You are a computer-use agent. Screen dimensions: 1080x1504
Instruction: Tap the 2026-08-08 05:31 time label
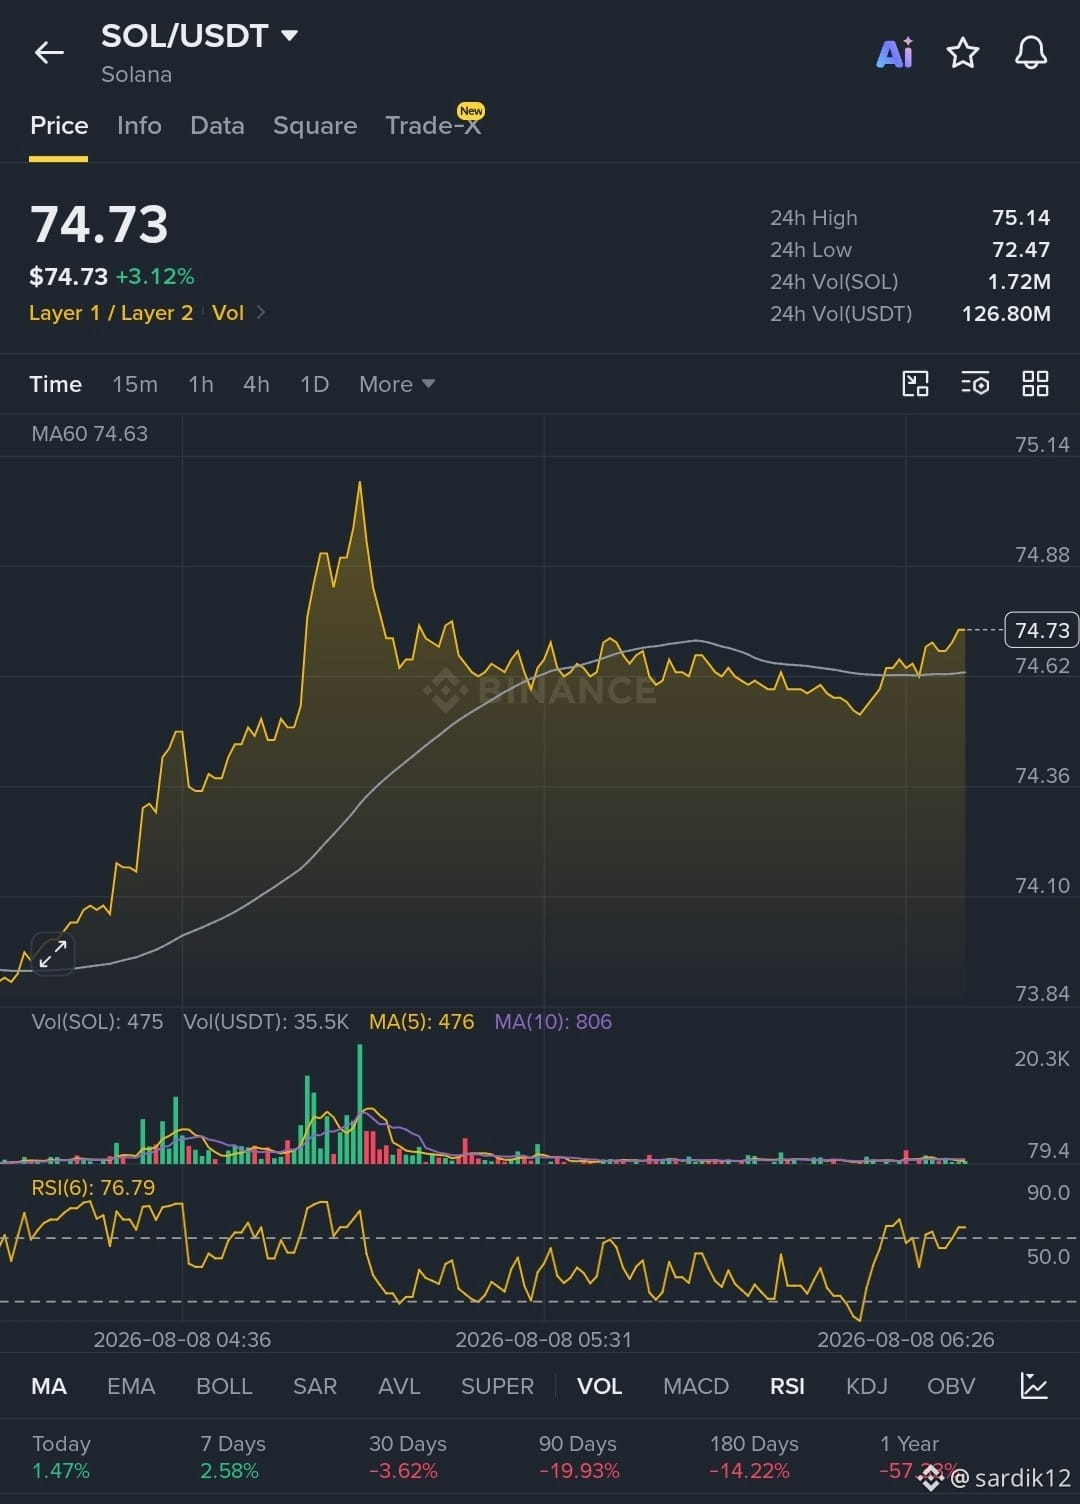coord(543,1340)
